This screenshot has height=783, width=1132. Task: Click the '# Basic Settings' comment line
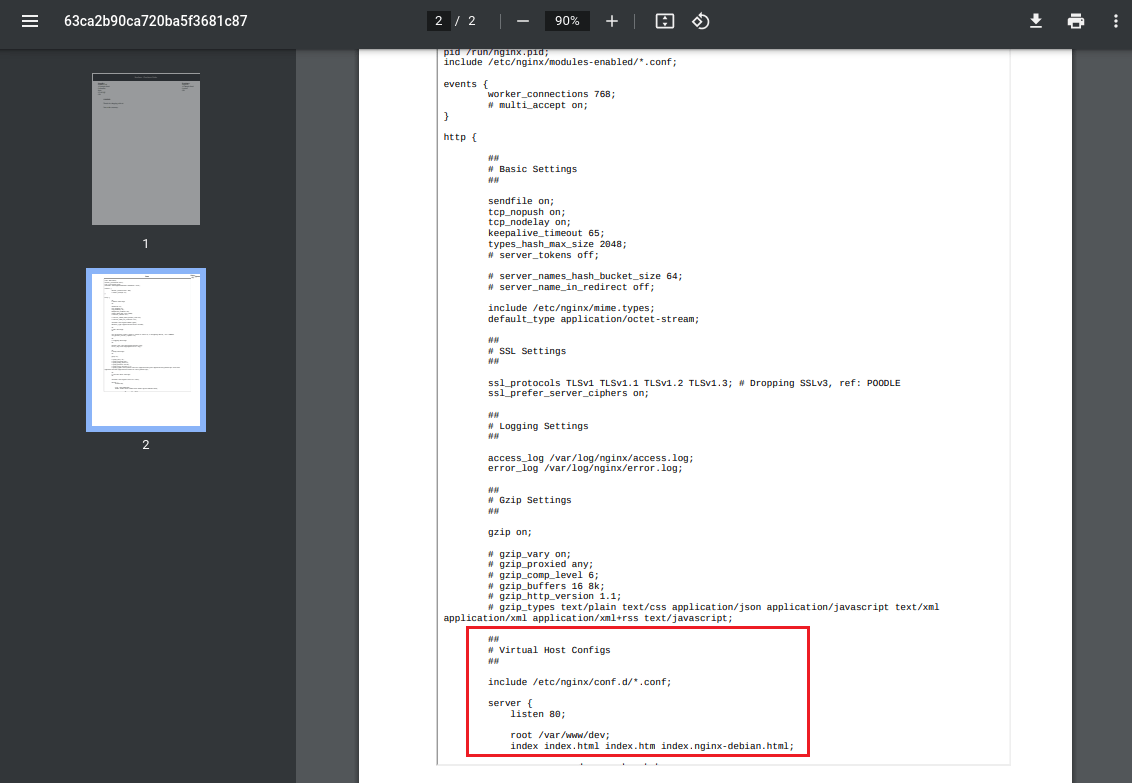tap(532, 170)
